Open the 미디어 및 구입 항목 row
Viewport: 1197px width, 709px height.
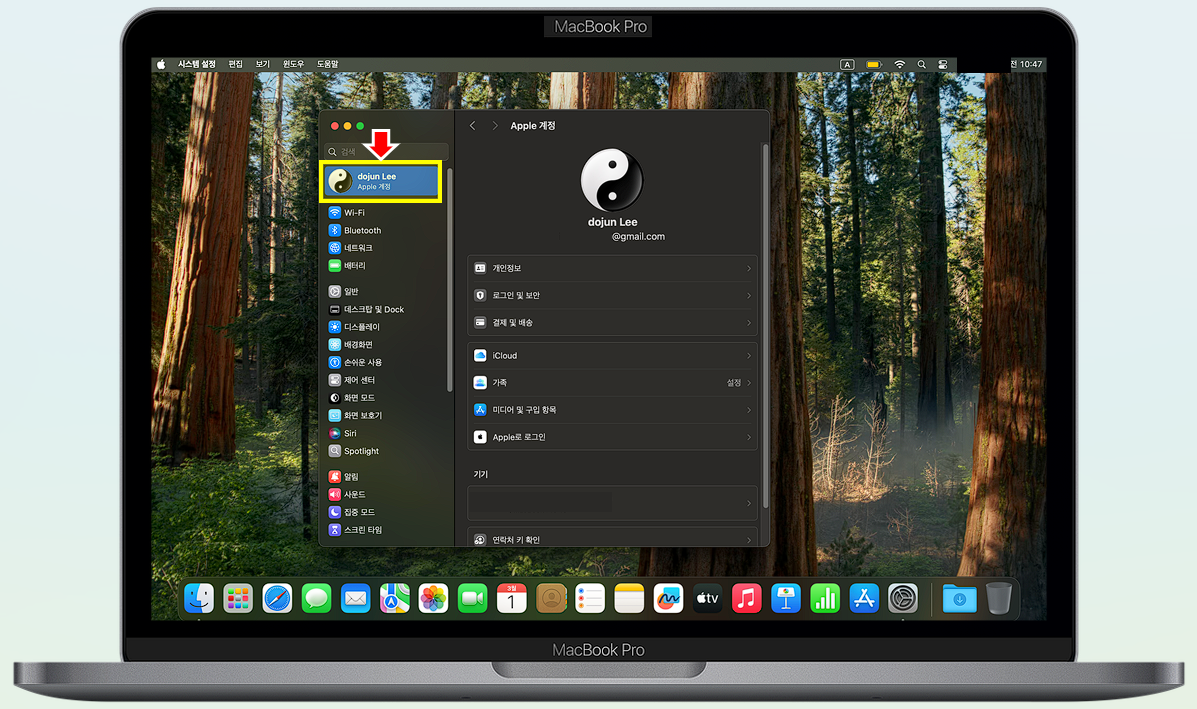pyautogui.click(x=612, y=410)
